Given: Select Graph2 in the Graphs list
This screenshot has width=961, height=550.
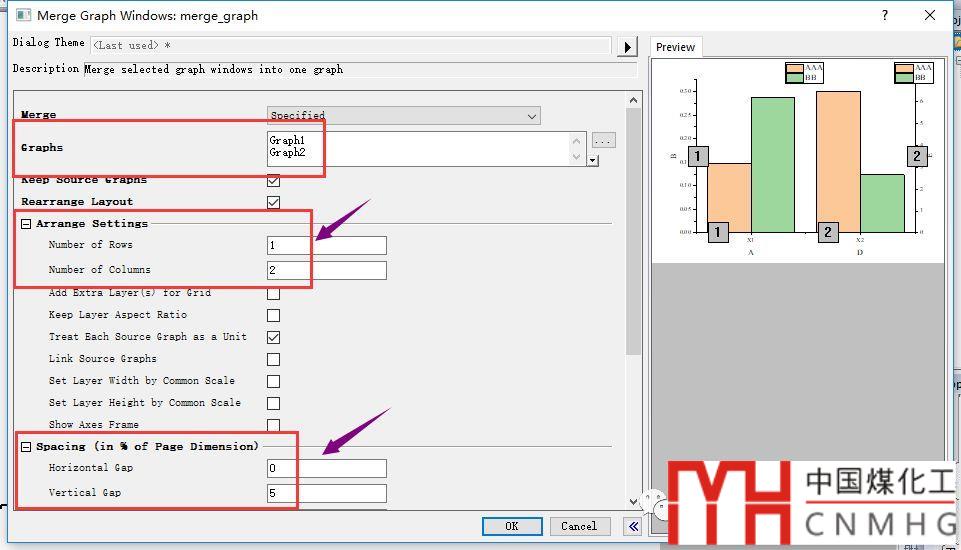Looking at the screenshot, I should [287, 153].
